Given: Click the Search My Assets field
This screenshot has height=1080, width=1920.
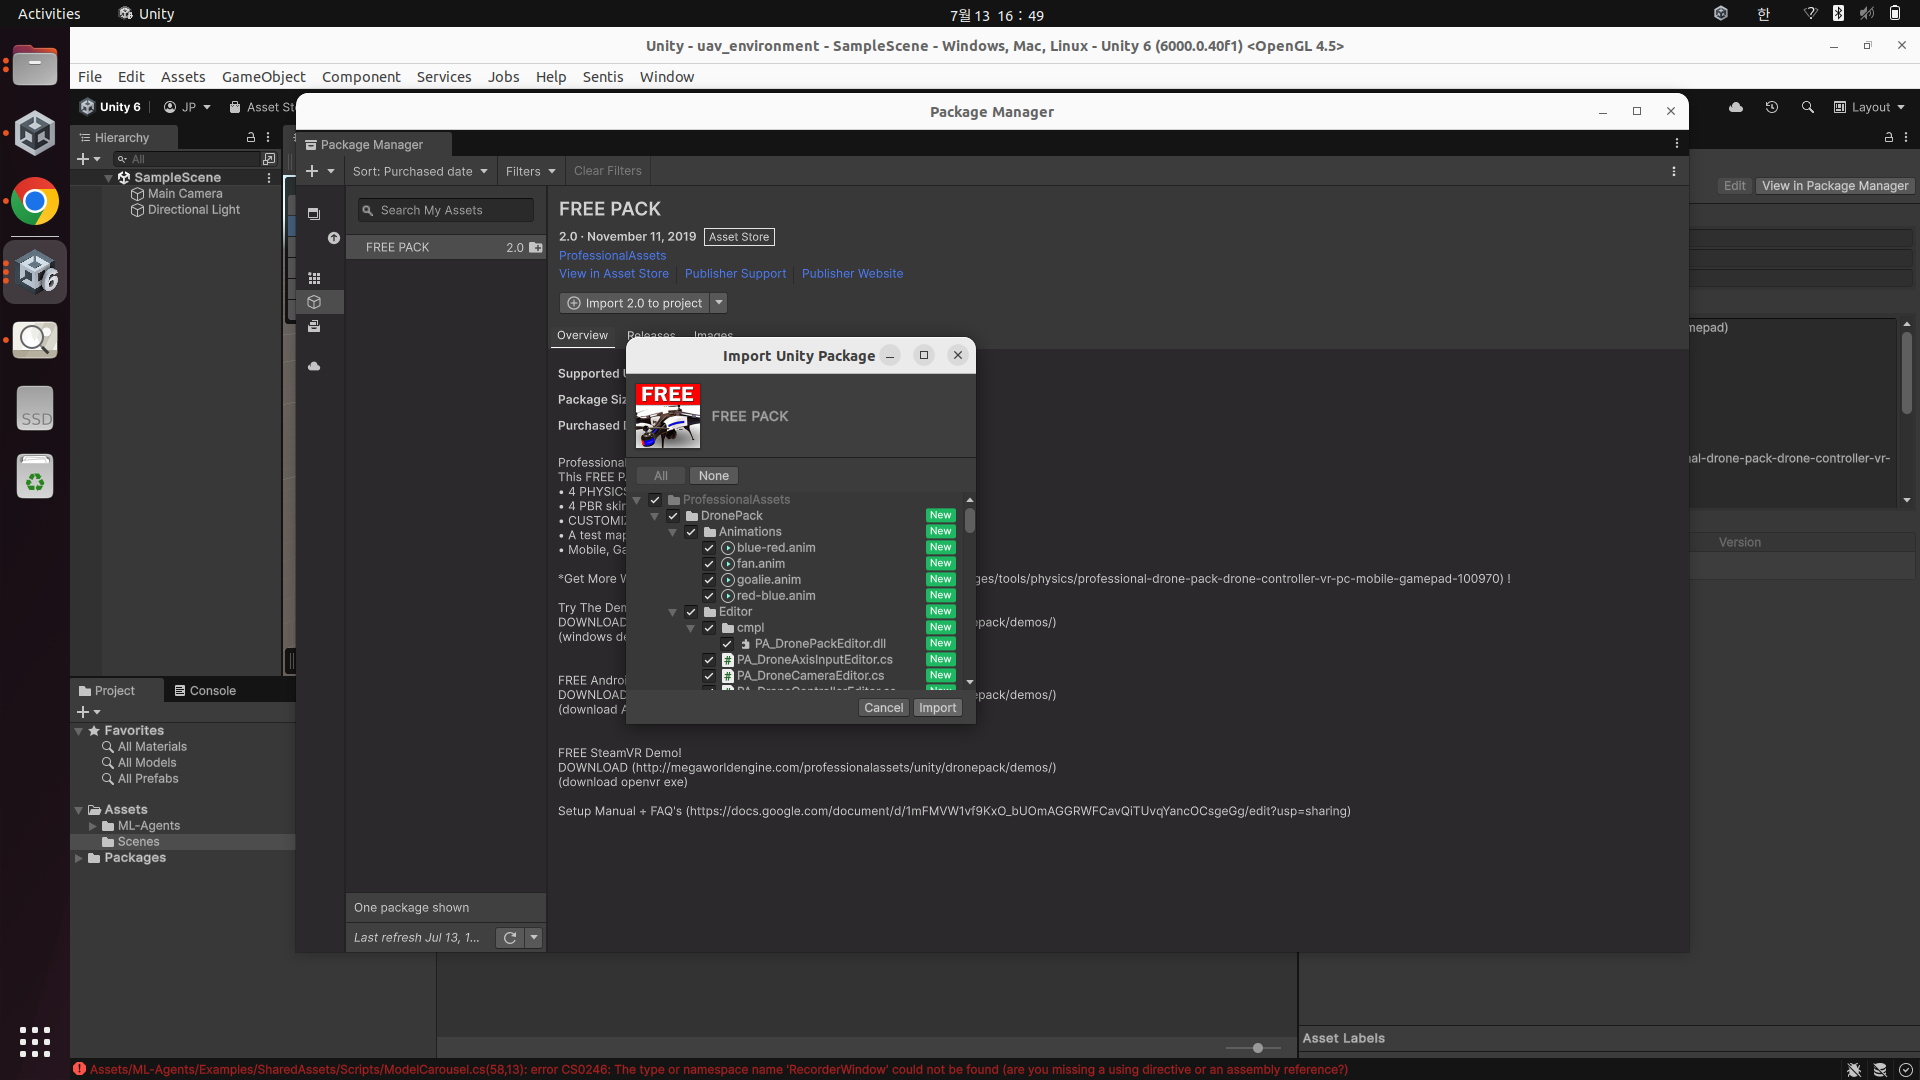Looking at the screenshot, I should (x=445, y=210).
